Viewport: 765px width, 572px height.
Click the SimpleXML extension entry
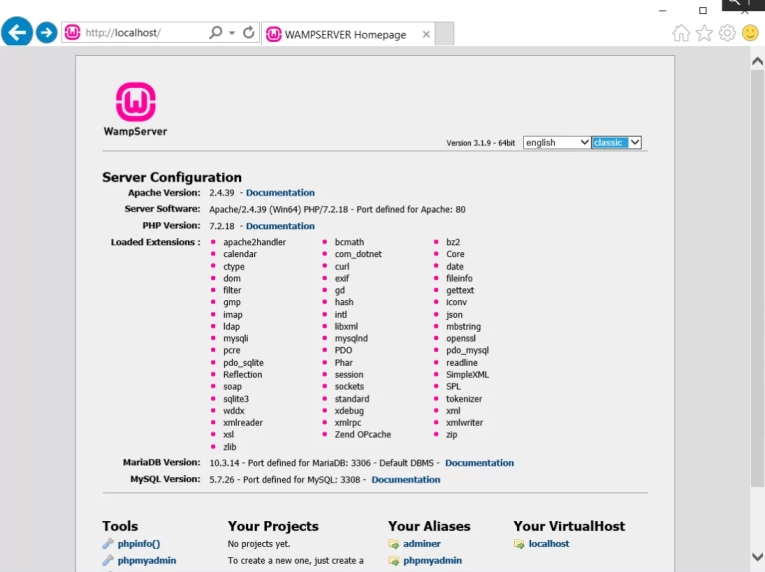tap(467, 374)
